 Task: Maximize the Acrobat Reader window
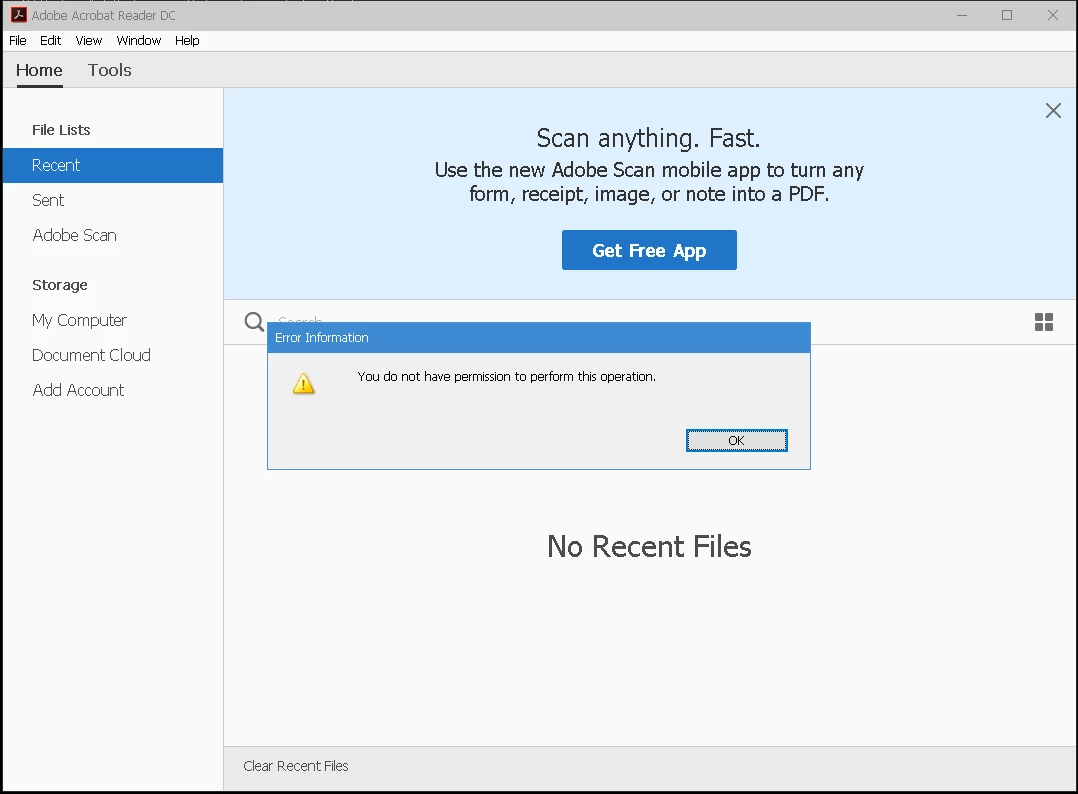[1006, 15]
